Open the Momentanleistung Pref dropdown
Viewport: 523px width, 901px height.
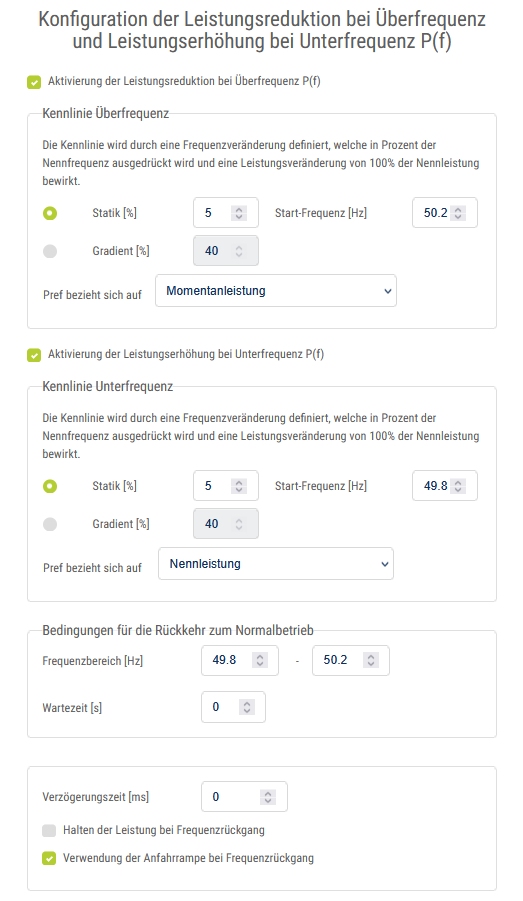click(x=276, y=291)
